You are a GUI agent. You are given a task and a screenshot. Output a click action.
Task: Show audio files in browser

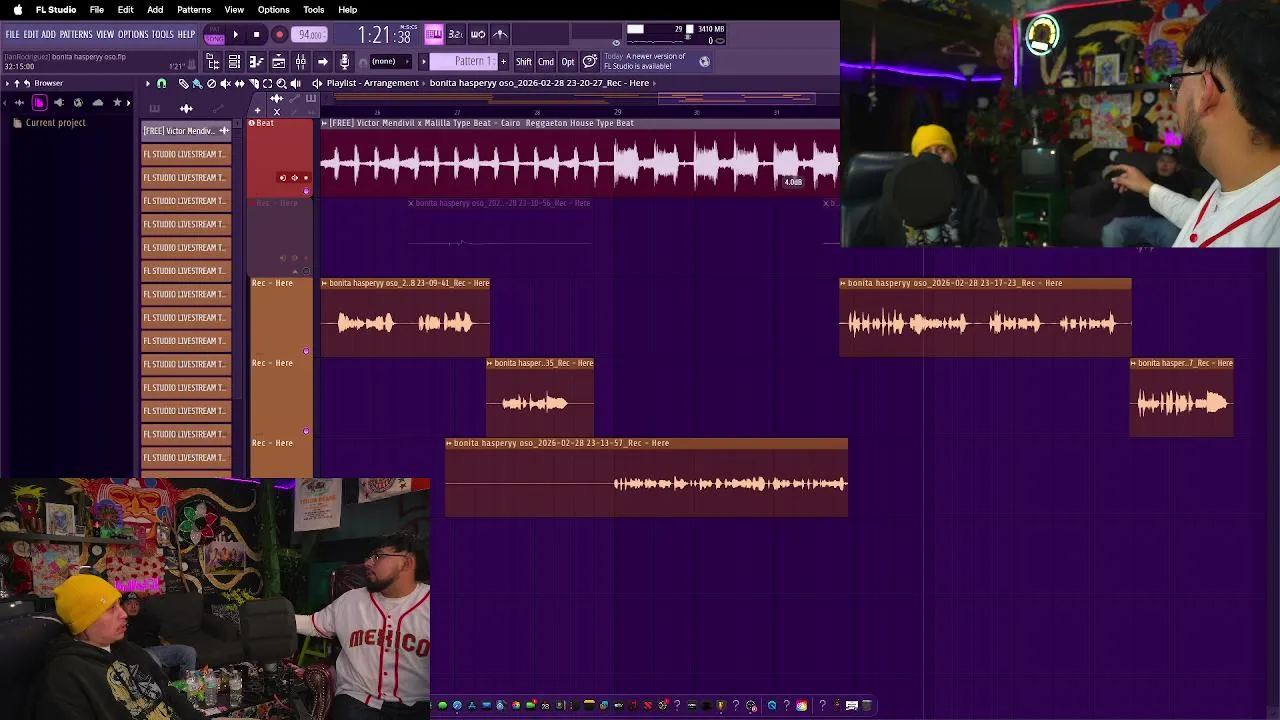click(19, 102)
